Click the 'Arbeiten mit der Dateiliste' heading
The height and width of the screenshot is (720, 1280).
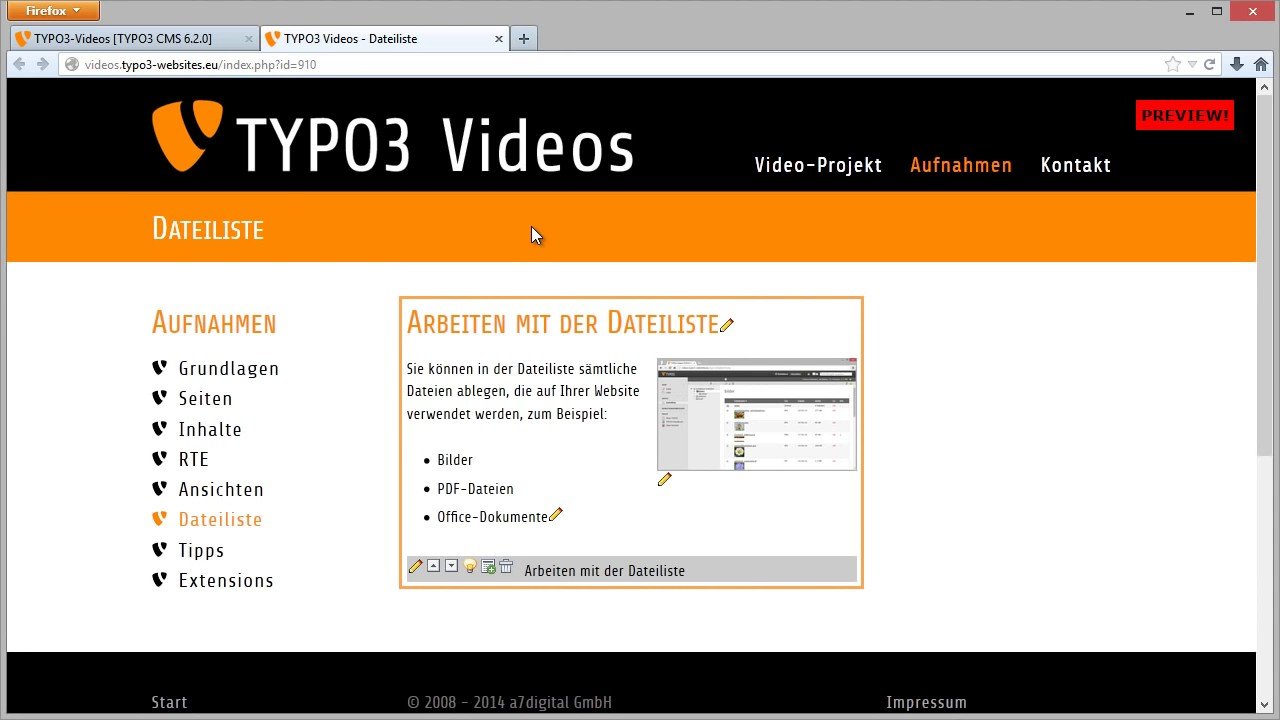click(x=562, y=323)
